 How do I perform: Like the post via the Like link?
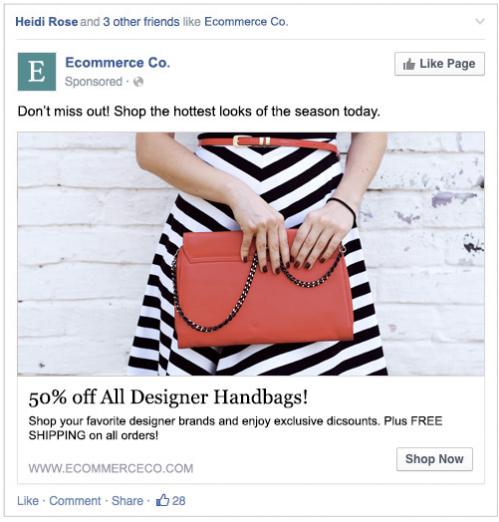pos(28,501)
